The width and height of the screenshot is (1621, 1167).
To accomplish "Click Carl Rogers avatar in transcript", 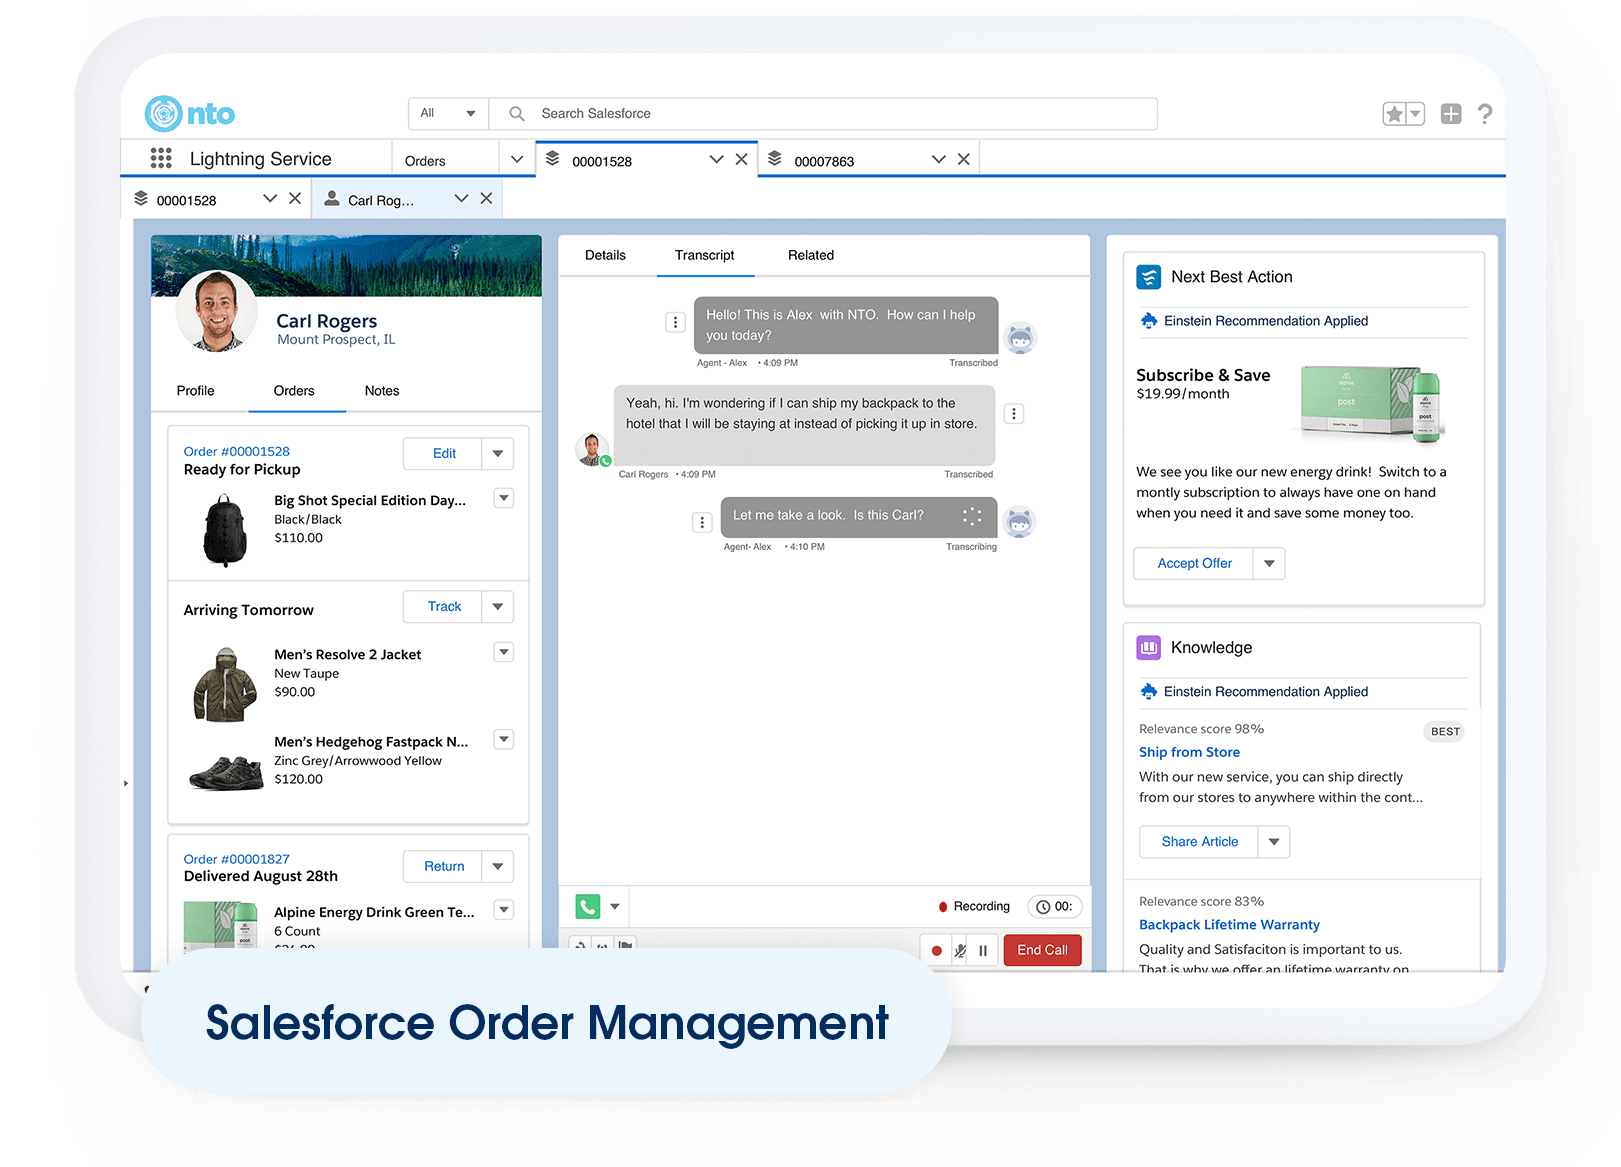I will click(593, 449).
